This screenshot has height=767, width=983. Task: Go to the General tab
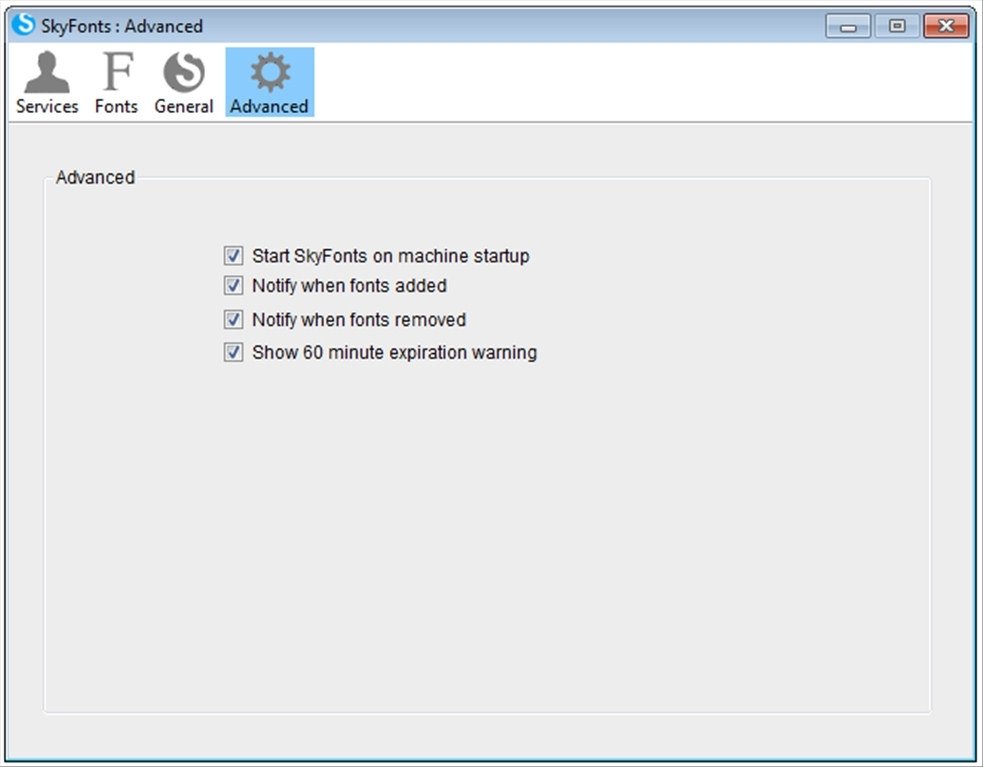click(184, 82)
